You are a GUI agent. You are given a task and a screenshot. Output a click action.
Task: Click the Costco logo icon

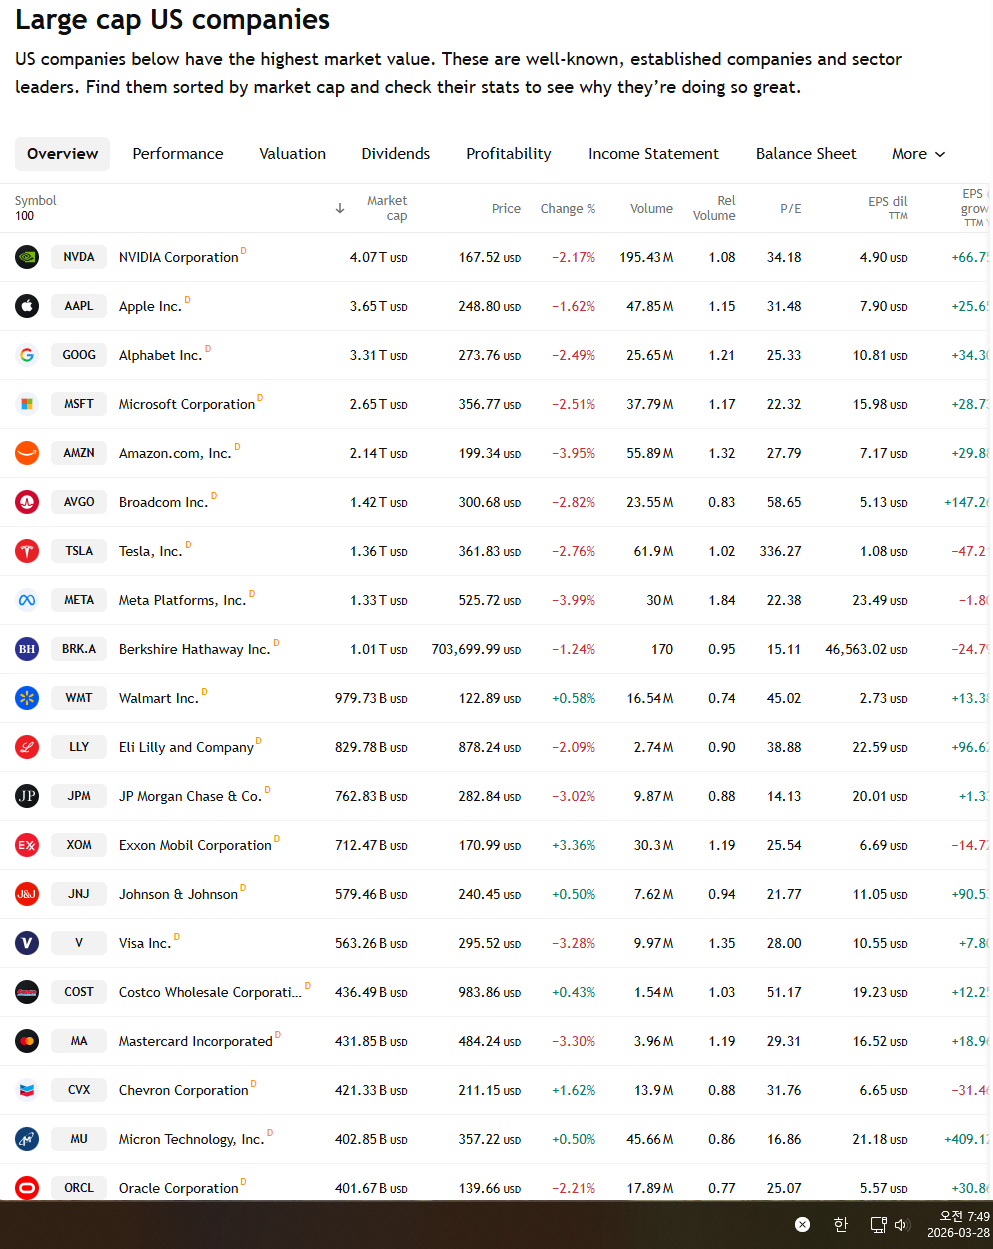tap(27, 992)
